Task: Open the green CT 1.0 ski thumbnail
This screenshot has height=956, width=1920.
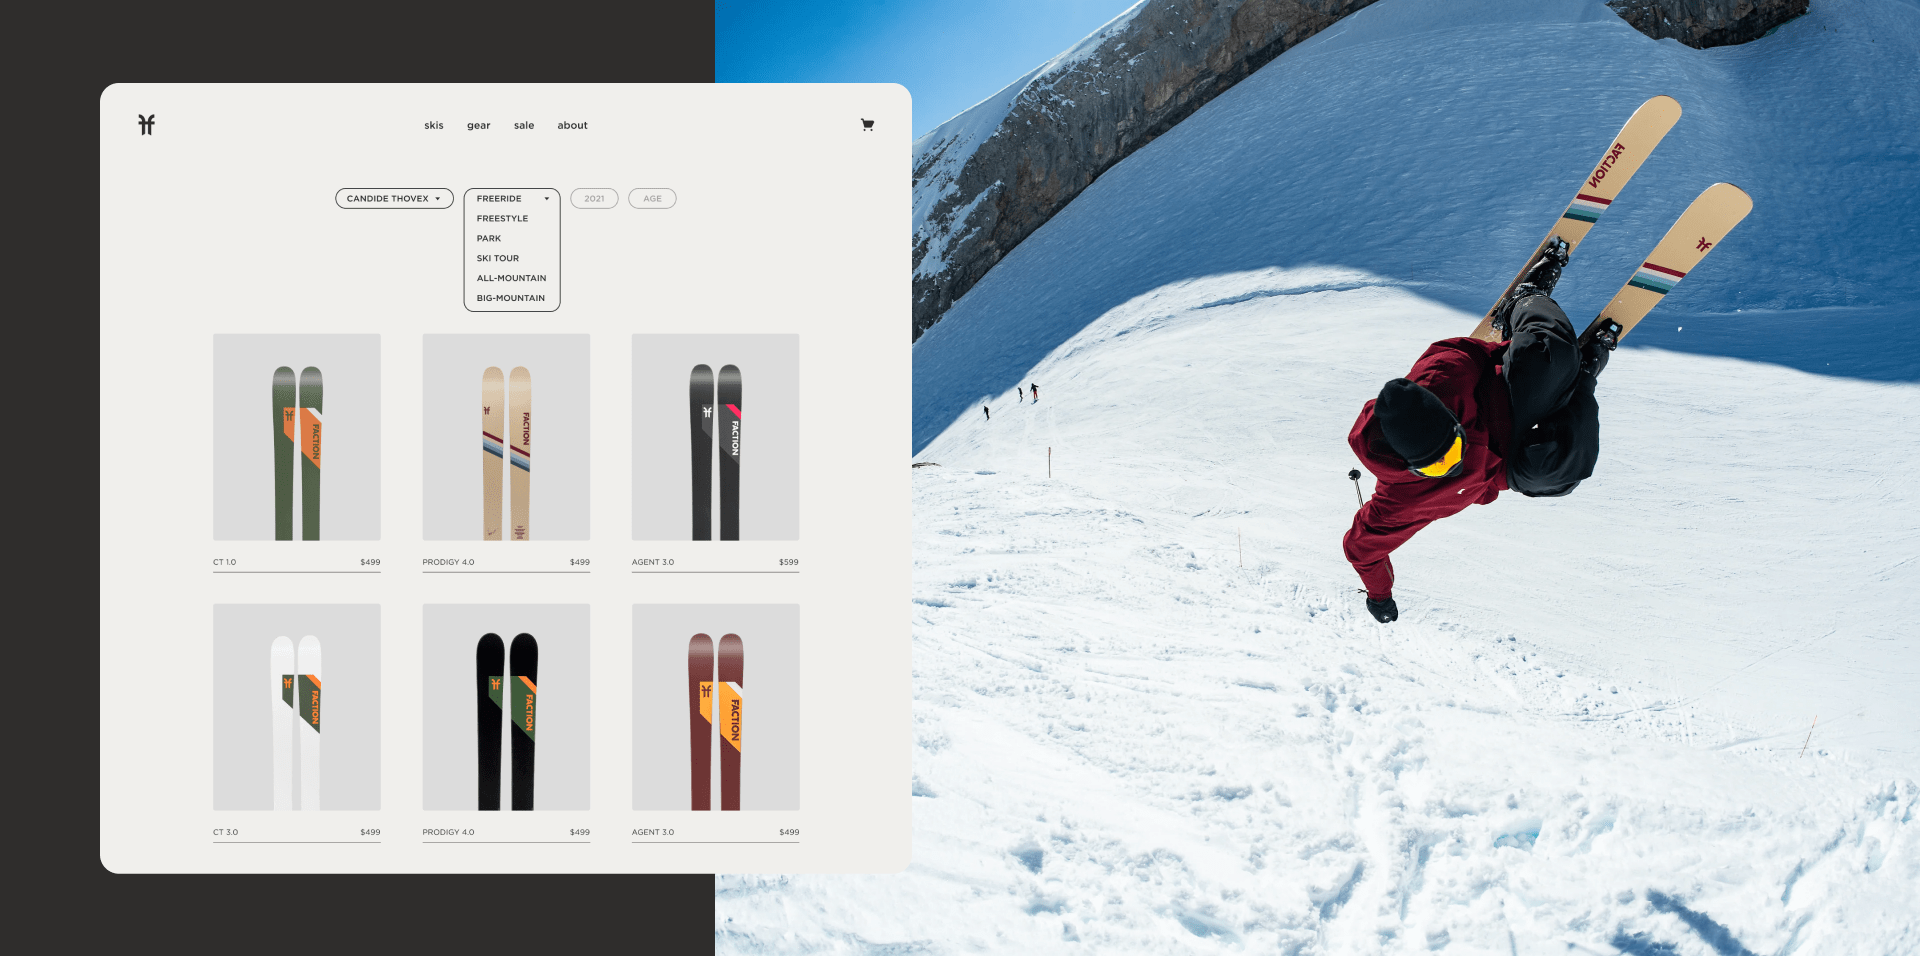Action: tap(297, 437)
